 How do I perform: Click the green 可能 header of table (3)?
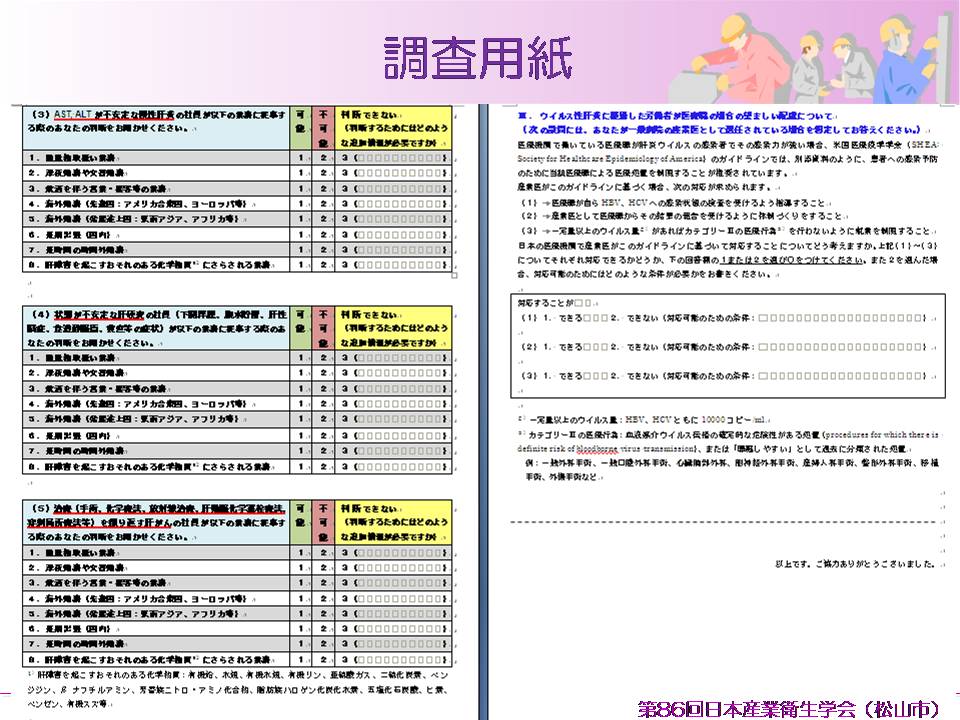298,124
